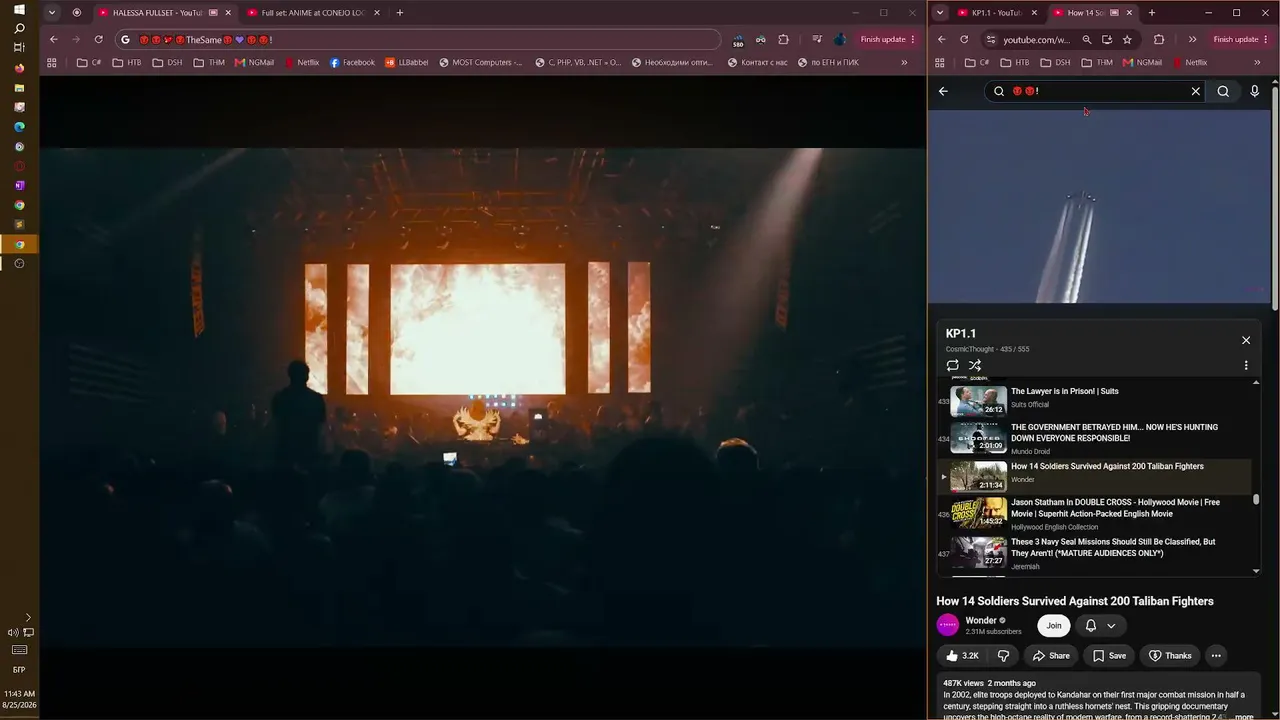Open Extensions menu in left browser window

pyautogui.click(x=783, y=40)
